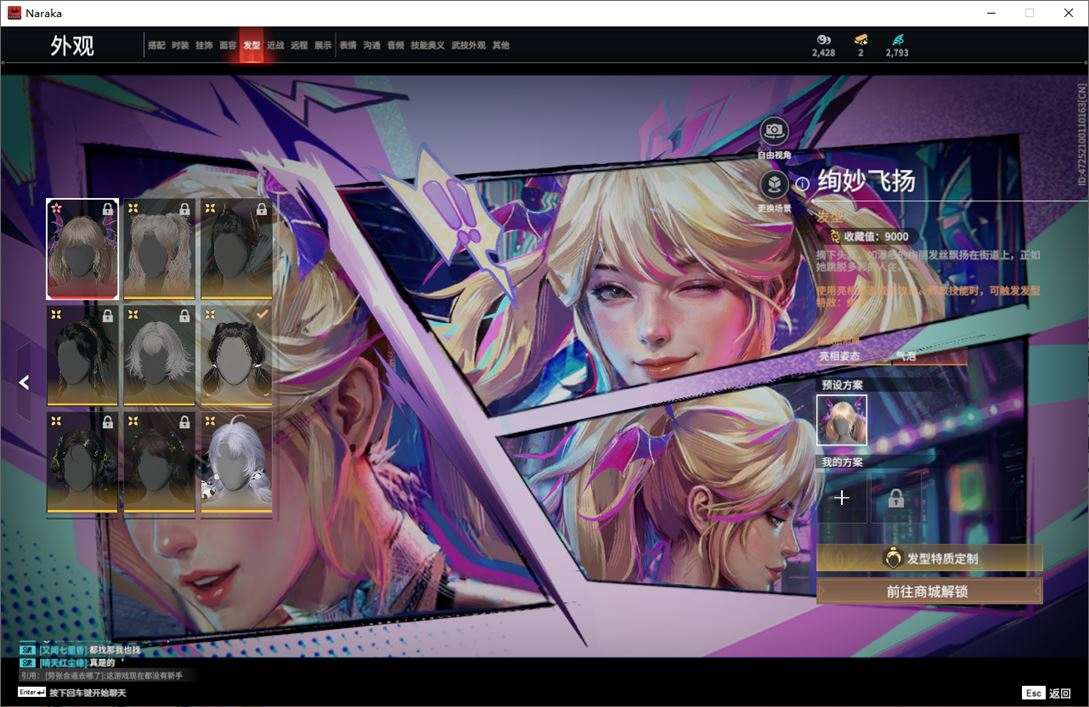Select the blonde bat-wing hairstyle thumbnail
The height and width of the screenshot is (707, 1089).
(83, 249)
